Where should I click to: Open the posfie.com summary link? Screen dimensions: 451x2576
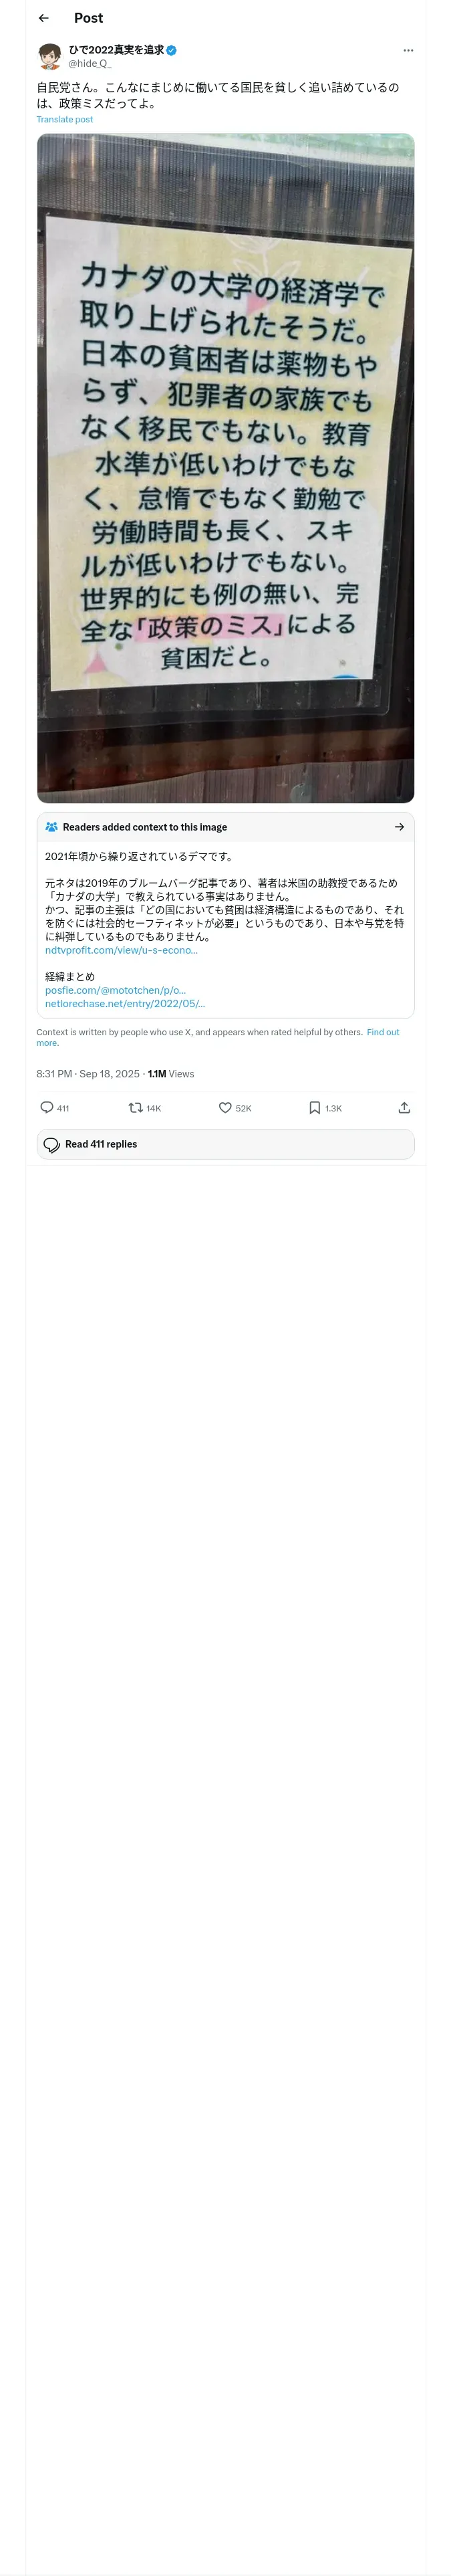click(115, 990)
